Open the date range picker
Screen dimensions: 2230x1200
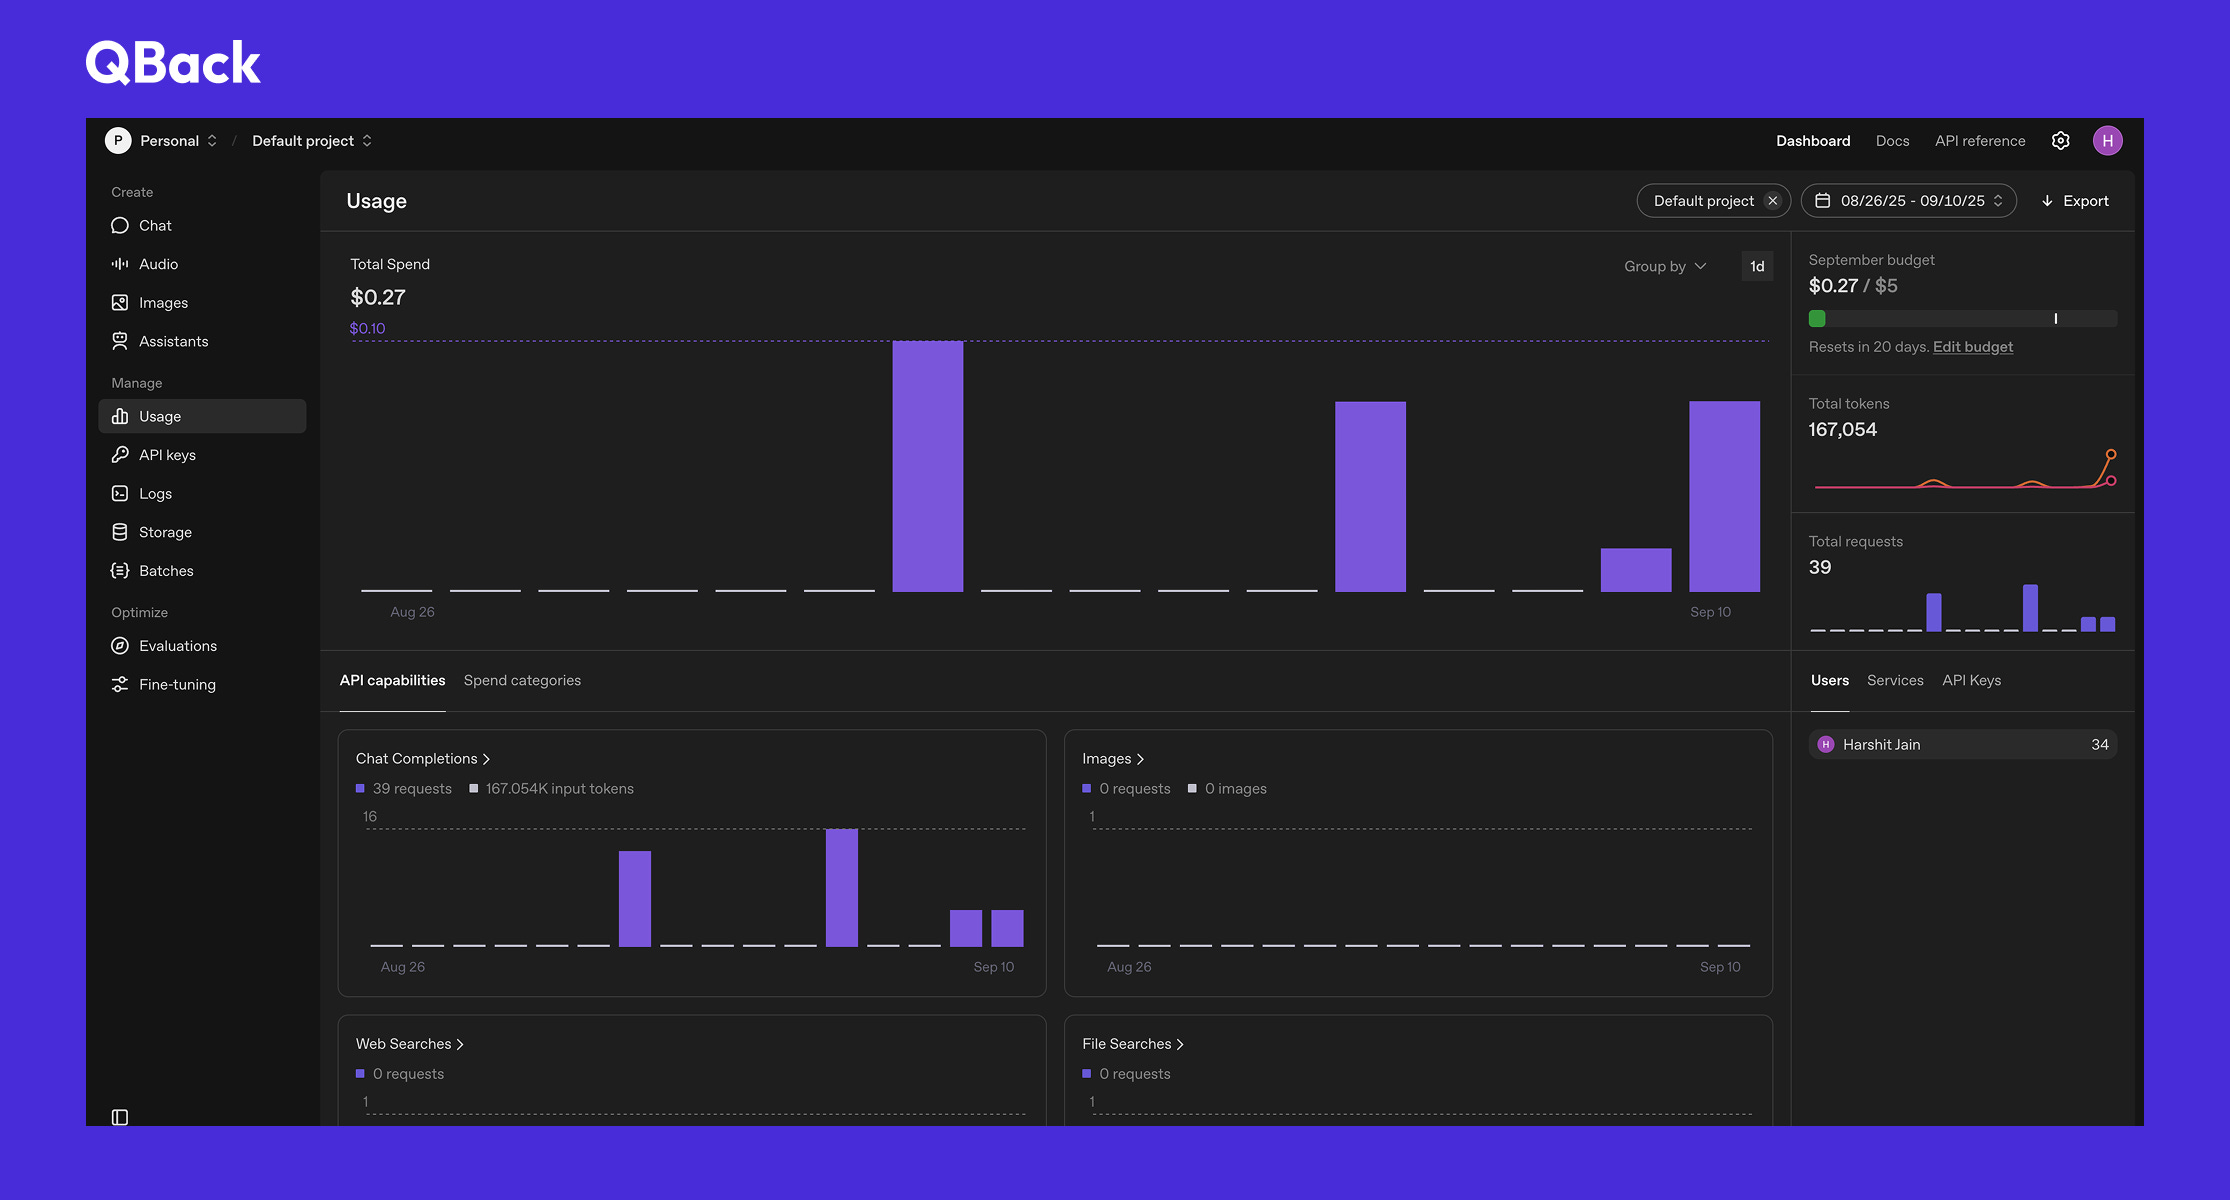1908,201
